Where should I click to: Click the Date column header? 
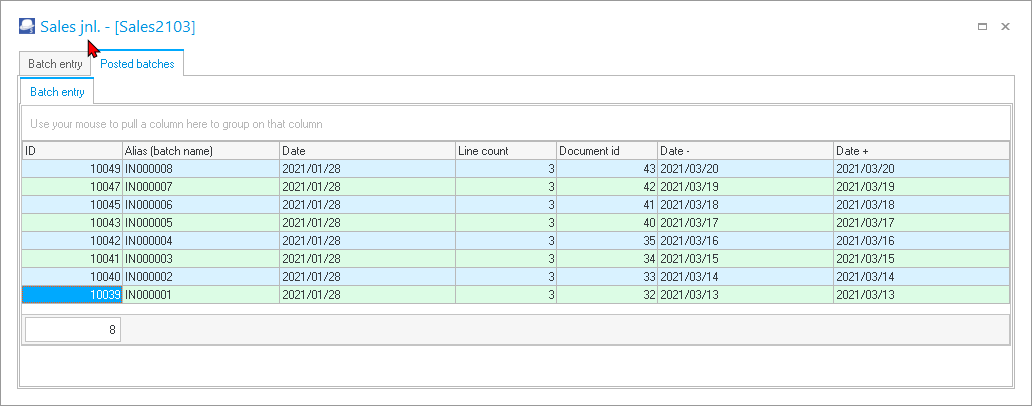tap(367, 151)
